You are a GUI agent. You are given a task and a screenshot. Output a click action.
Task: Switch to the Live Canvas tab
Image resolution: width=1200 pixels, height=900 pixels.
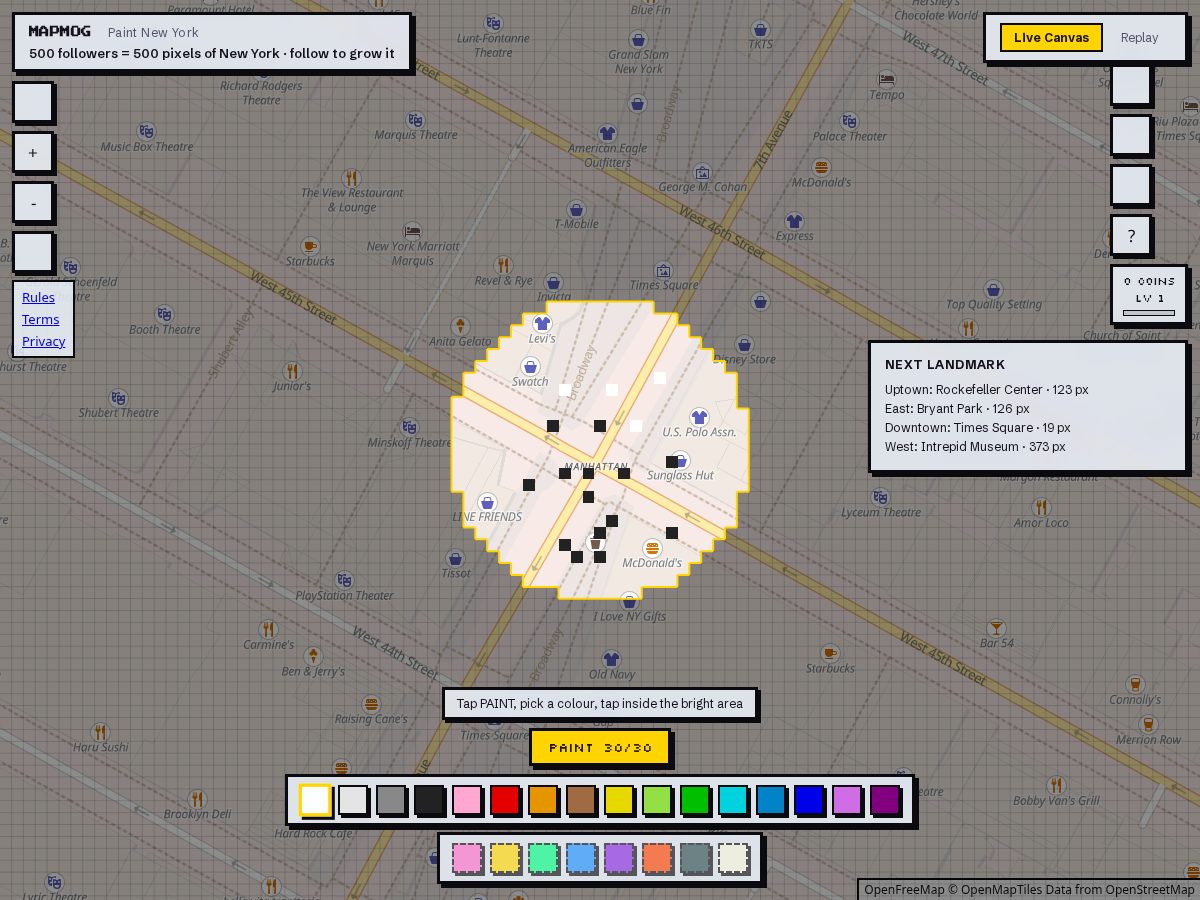[1051, 37]
